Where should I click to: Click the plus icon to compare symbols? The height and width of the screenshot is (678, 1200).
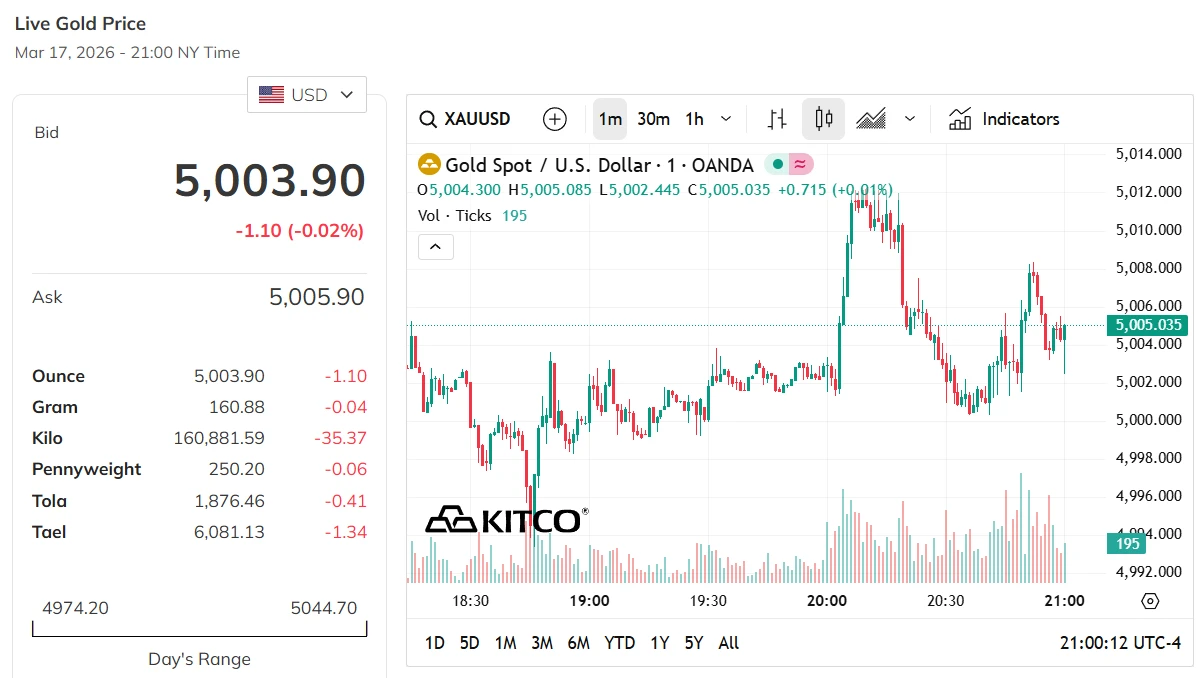click(554, 118)
